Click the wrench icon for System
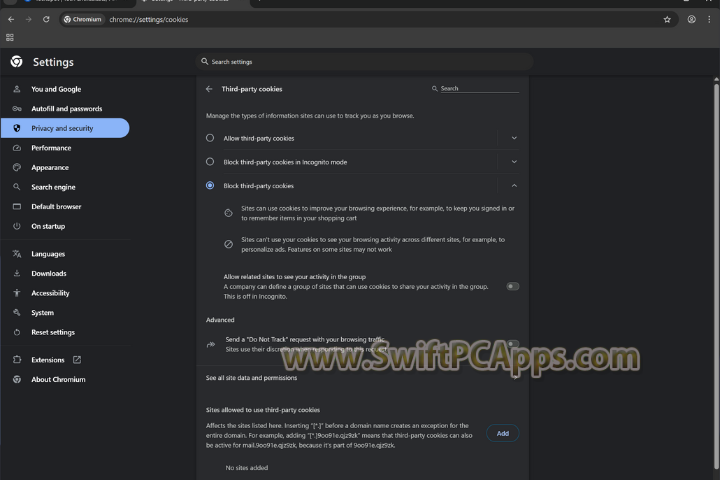Image resolution: width=720 pixels, height=480 pixels. (x=17, y=313)
